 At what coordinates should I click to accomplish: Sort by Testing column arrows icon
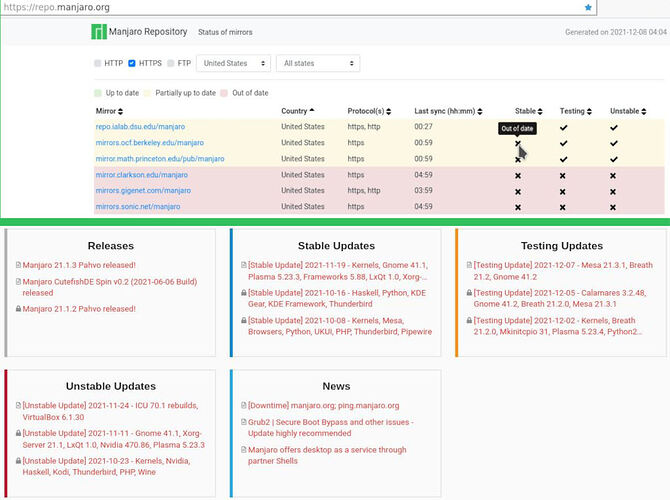[589, 112]
